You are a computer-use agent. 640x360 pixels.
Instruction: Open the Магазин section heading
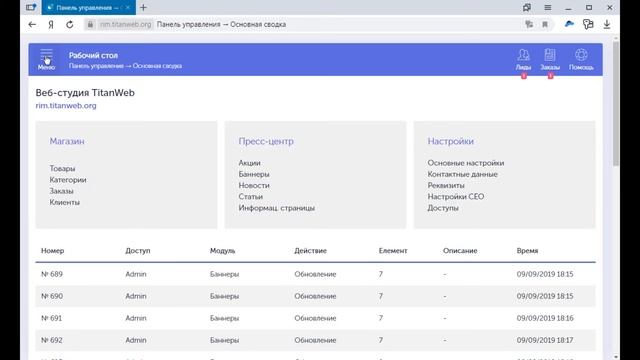pos(67,141)
